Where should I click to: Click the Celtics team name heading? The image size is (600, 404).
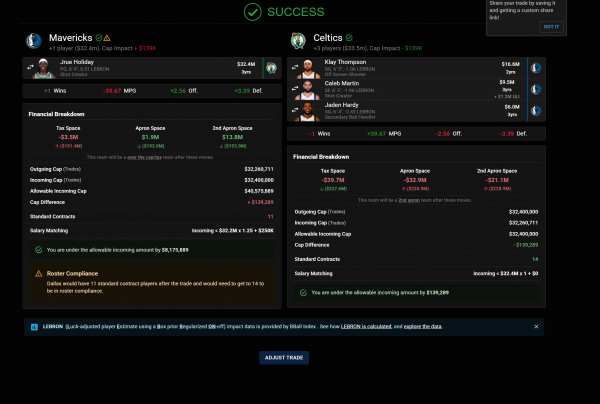click(328, 38)
